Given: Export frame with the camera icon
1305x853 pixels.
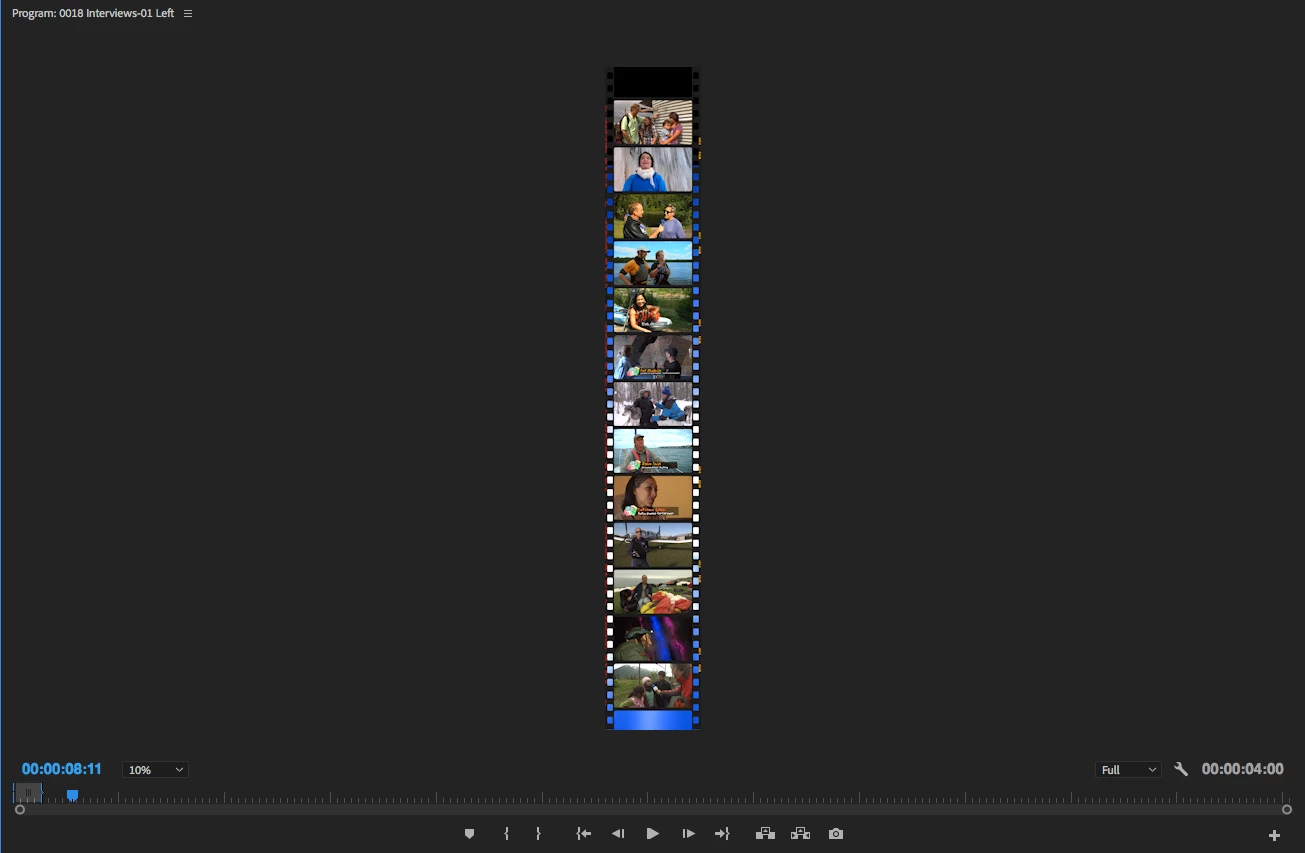Looking at the screenshot, I should coord(836,834).
